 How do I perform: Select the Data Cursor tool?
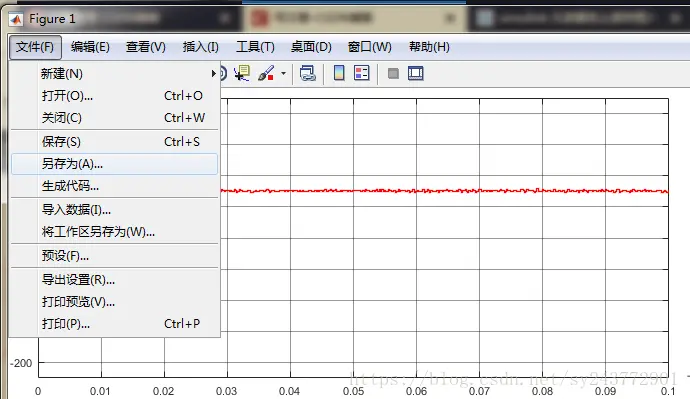click(x=242, y=73)
